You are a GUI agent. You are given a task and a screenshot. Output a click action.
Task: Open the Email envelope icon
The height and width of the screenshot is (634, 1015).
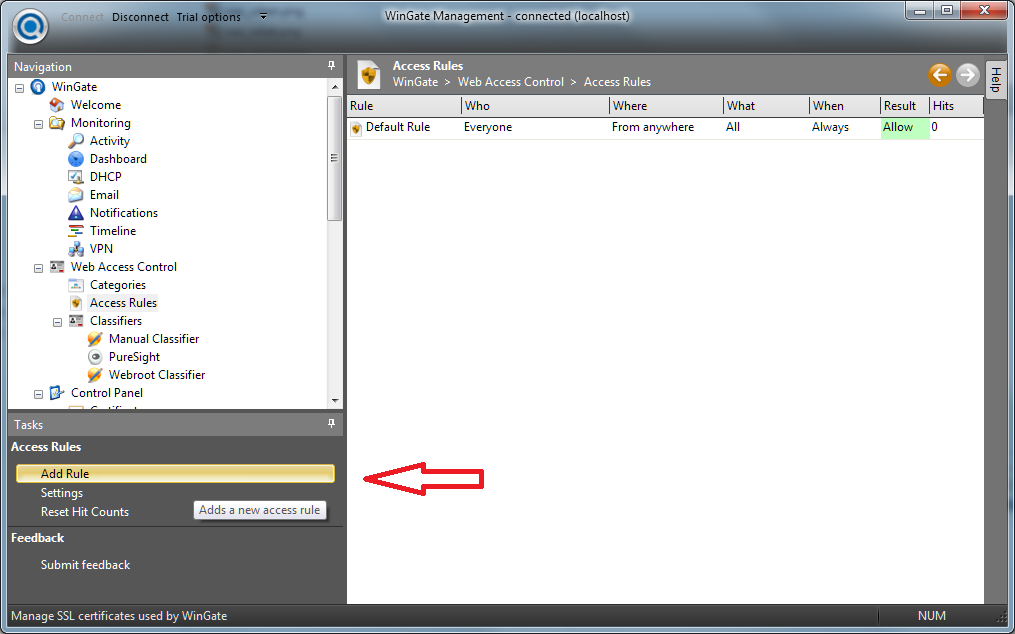tap(76, 195)
